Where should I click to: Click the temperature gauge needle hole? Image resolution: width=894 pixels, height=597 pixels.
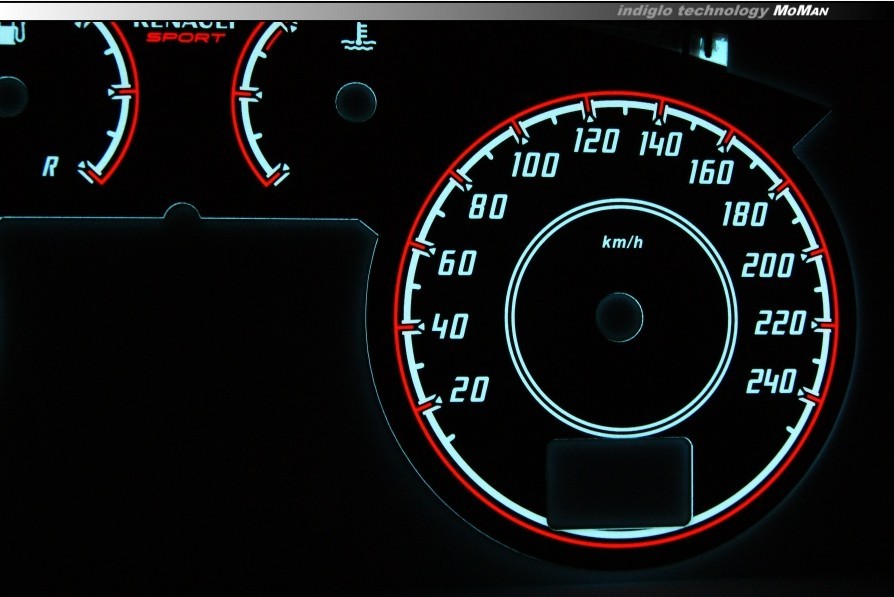point(356,100)
